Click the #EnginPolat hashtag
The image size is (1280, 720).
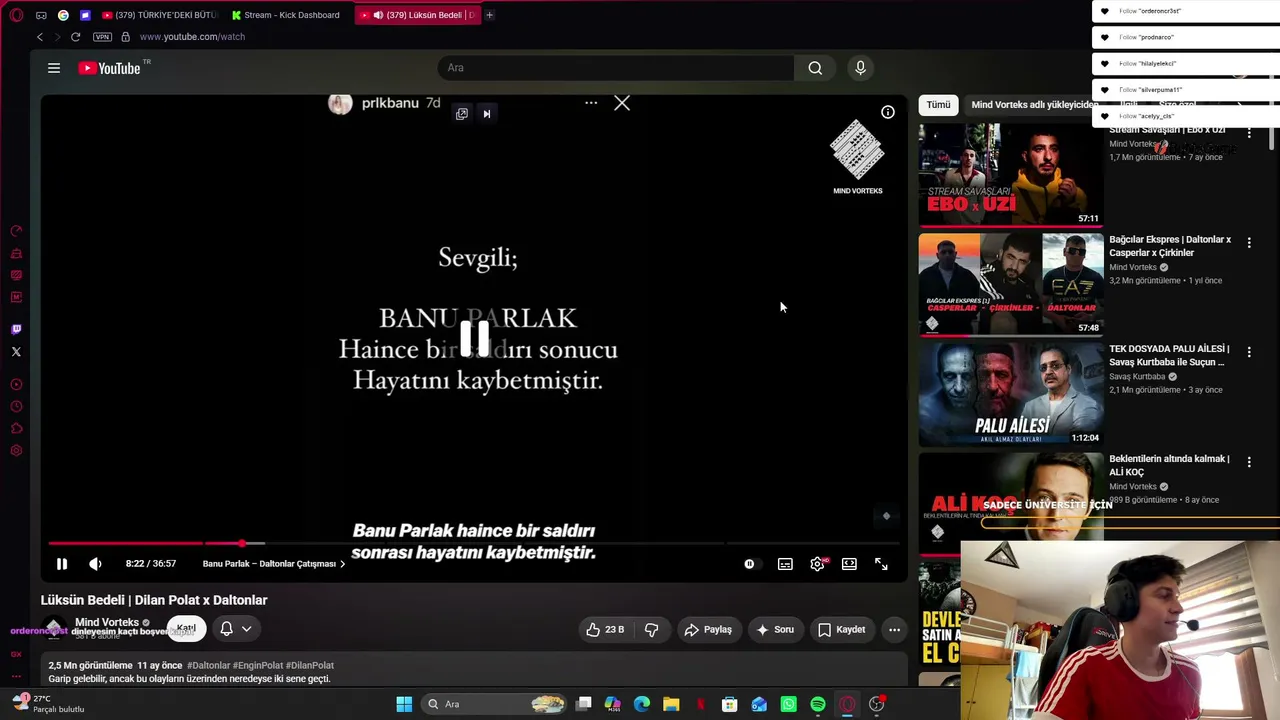[x=258, y=665]
